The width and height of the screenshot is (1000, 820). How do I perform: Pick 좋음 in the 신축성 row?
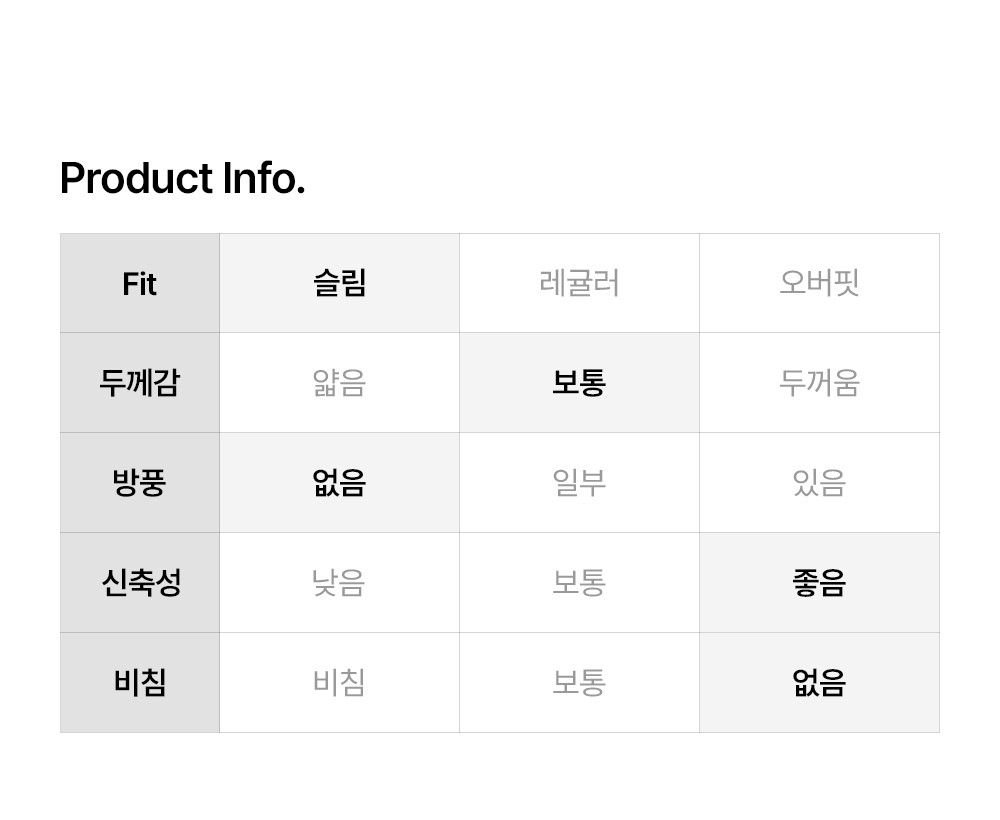(x=819, y=583)
